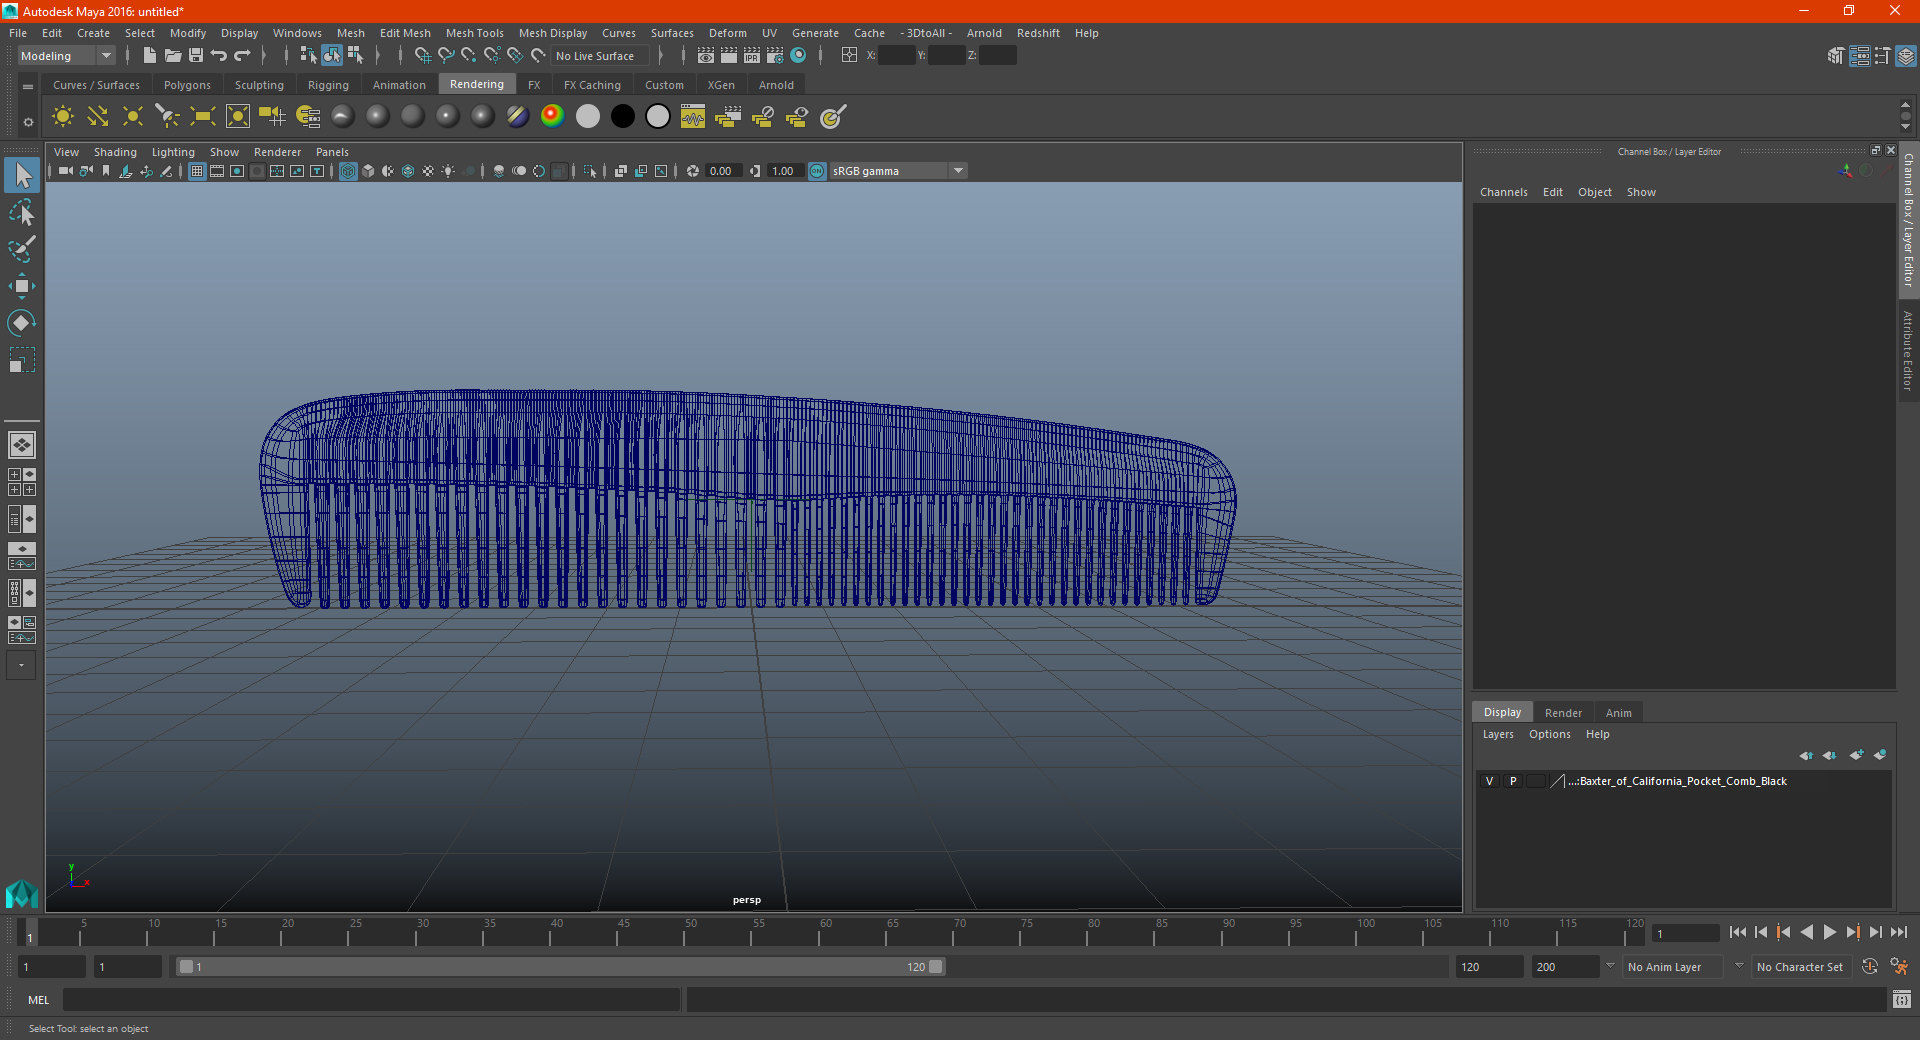The height and width of the screenshot is (1040, 1920).
Task: Open the No Live Surface field
Action: coord(600,56)
